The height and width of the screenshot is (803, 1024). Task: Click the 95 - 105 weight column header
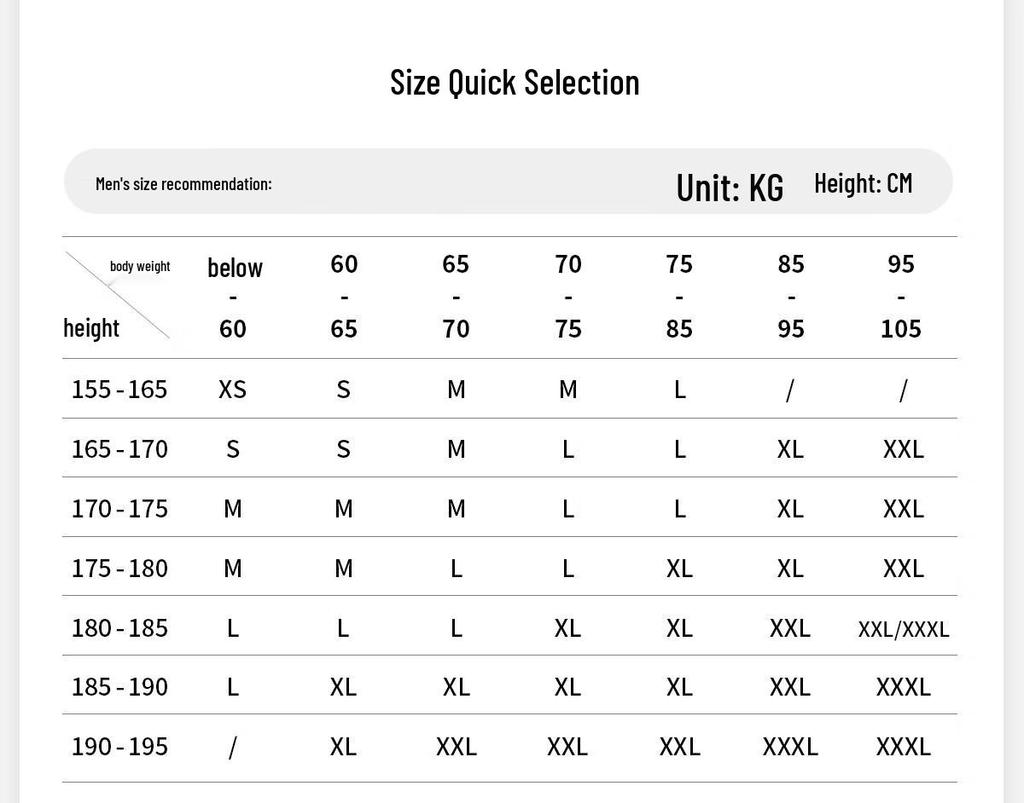point(901,296)
